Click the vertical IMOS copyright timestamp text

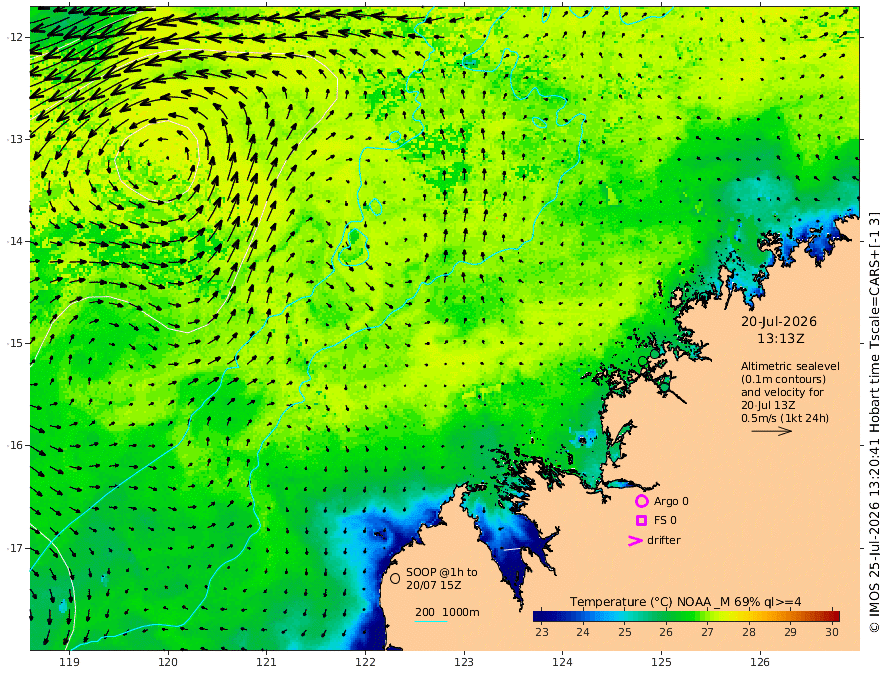[873, 422]
